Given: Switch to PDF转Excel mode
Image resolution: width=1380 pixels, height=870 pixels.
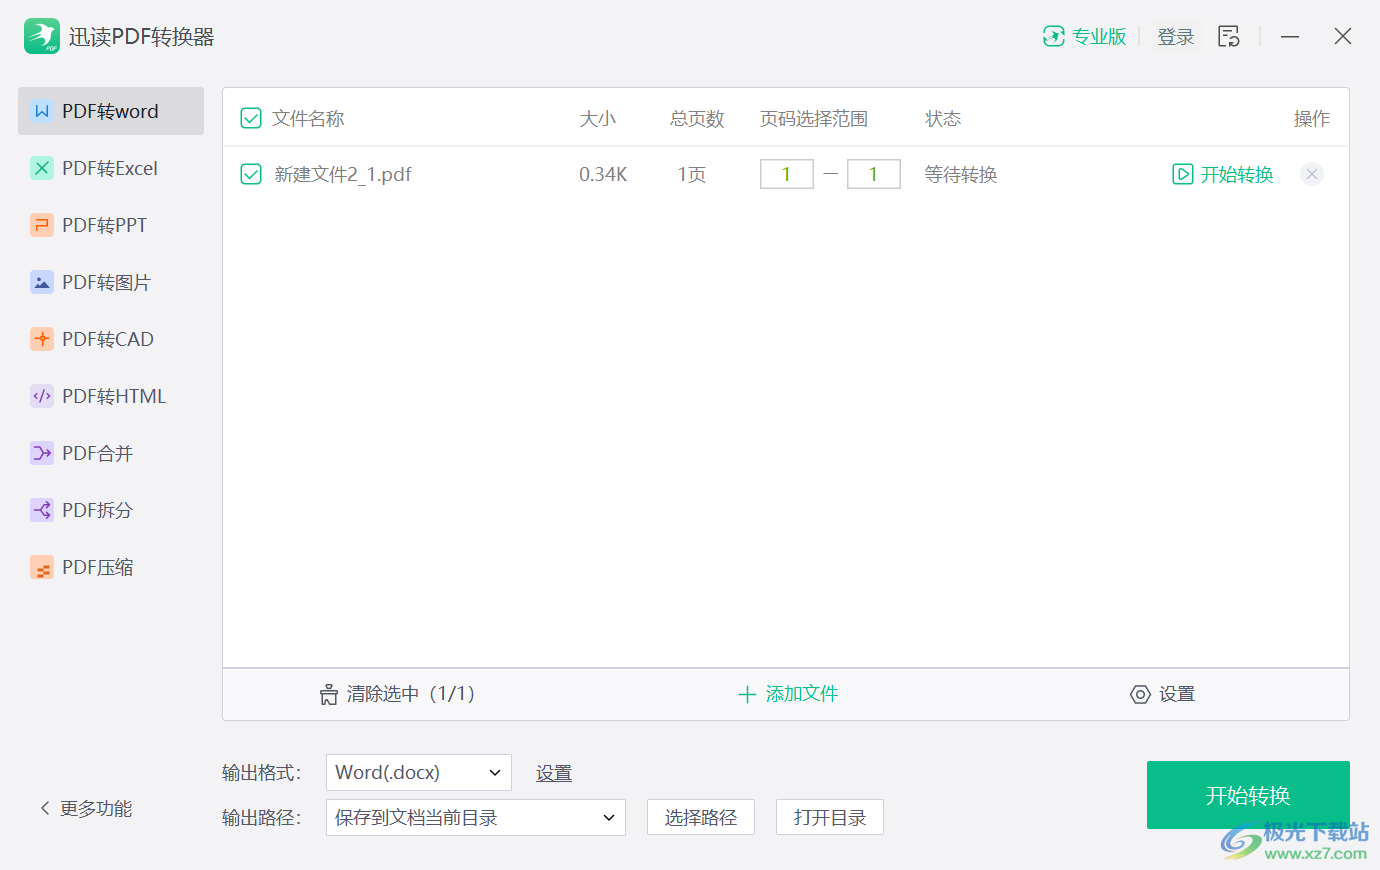Looking at the screenshot, I should click(x=111, y=168).
